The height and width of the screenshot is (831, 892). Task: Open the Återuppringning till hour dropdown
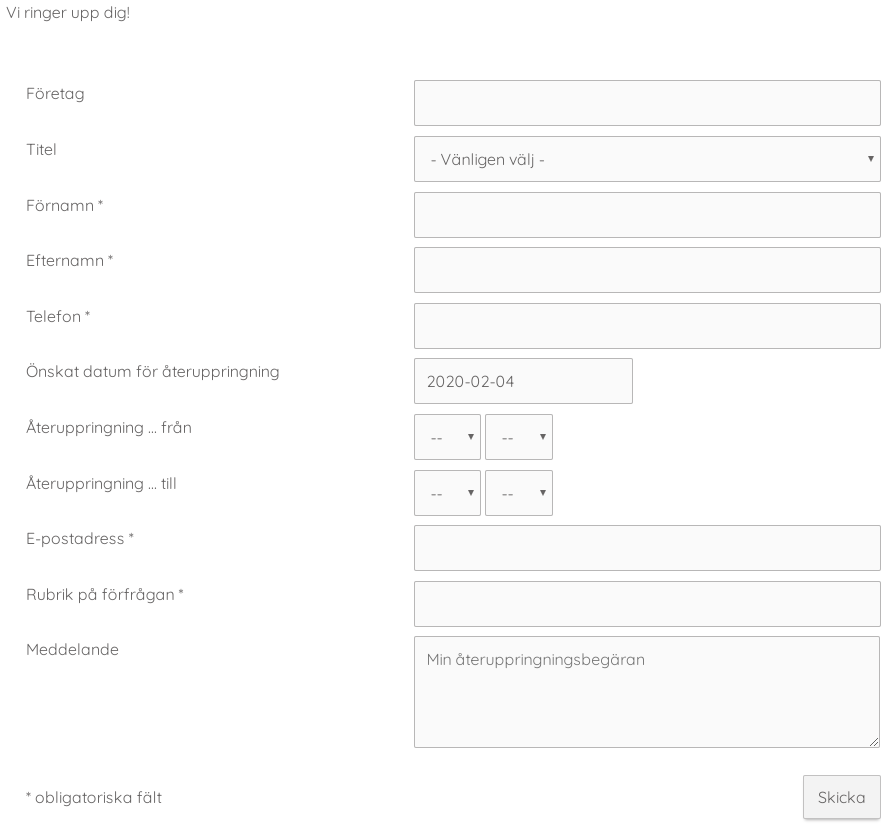pyautogui.click(x=447, y=493)
